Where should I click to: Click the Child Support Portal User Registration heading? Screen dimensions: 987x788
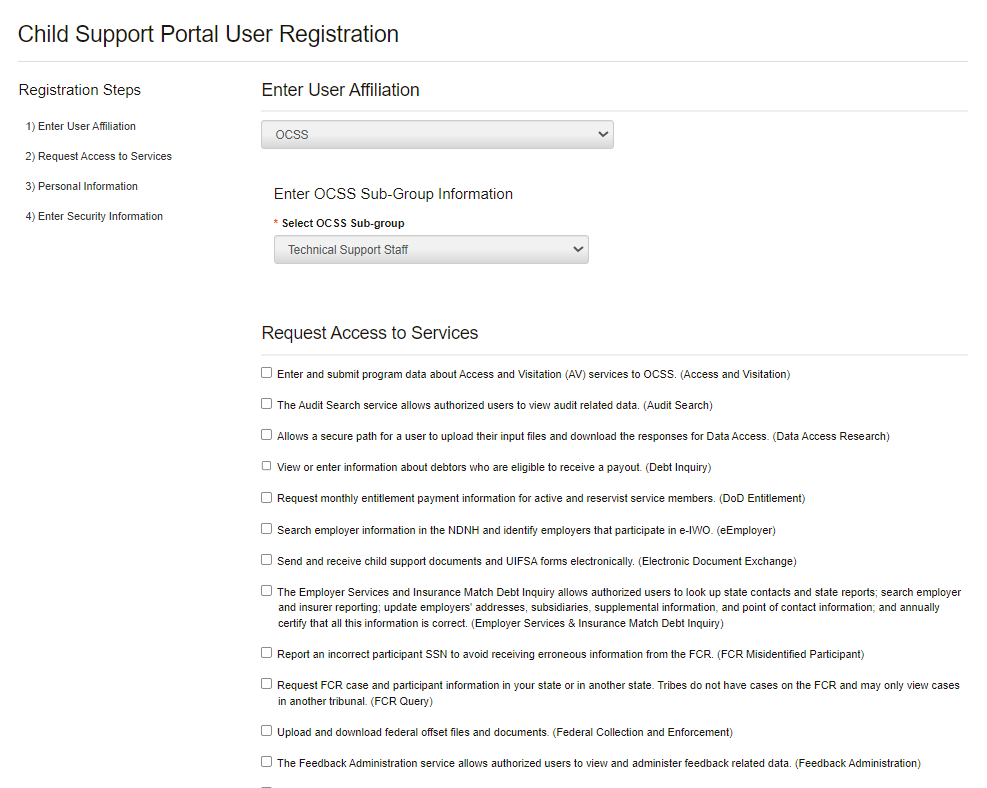[x=208, y=34]
